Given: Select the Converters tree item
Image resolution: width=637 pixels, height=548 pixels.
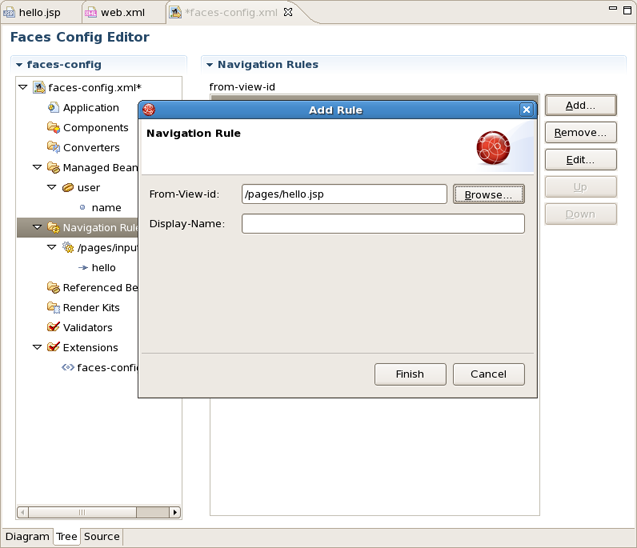Looking at the screenshot, I should [x=91, y=147].
